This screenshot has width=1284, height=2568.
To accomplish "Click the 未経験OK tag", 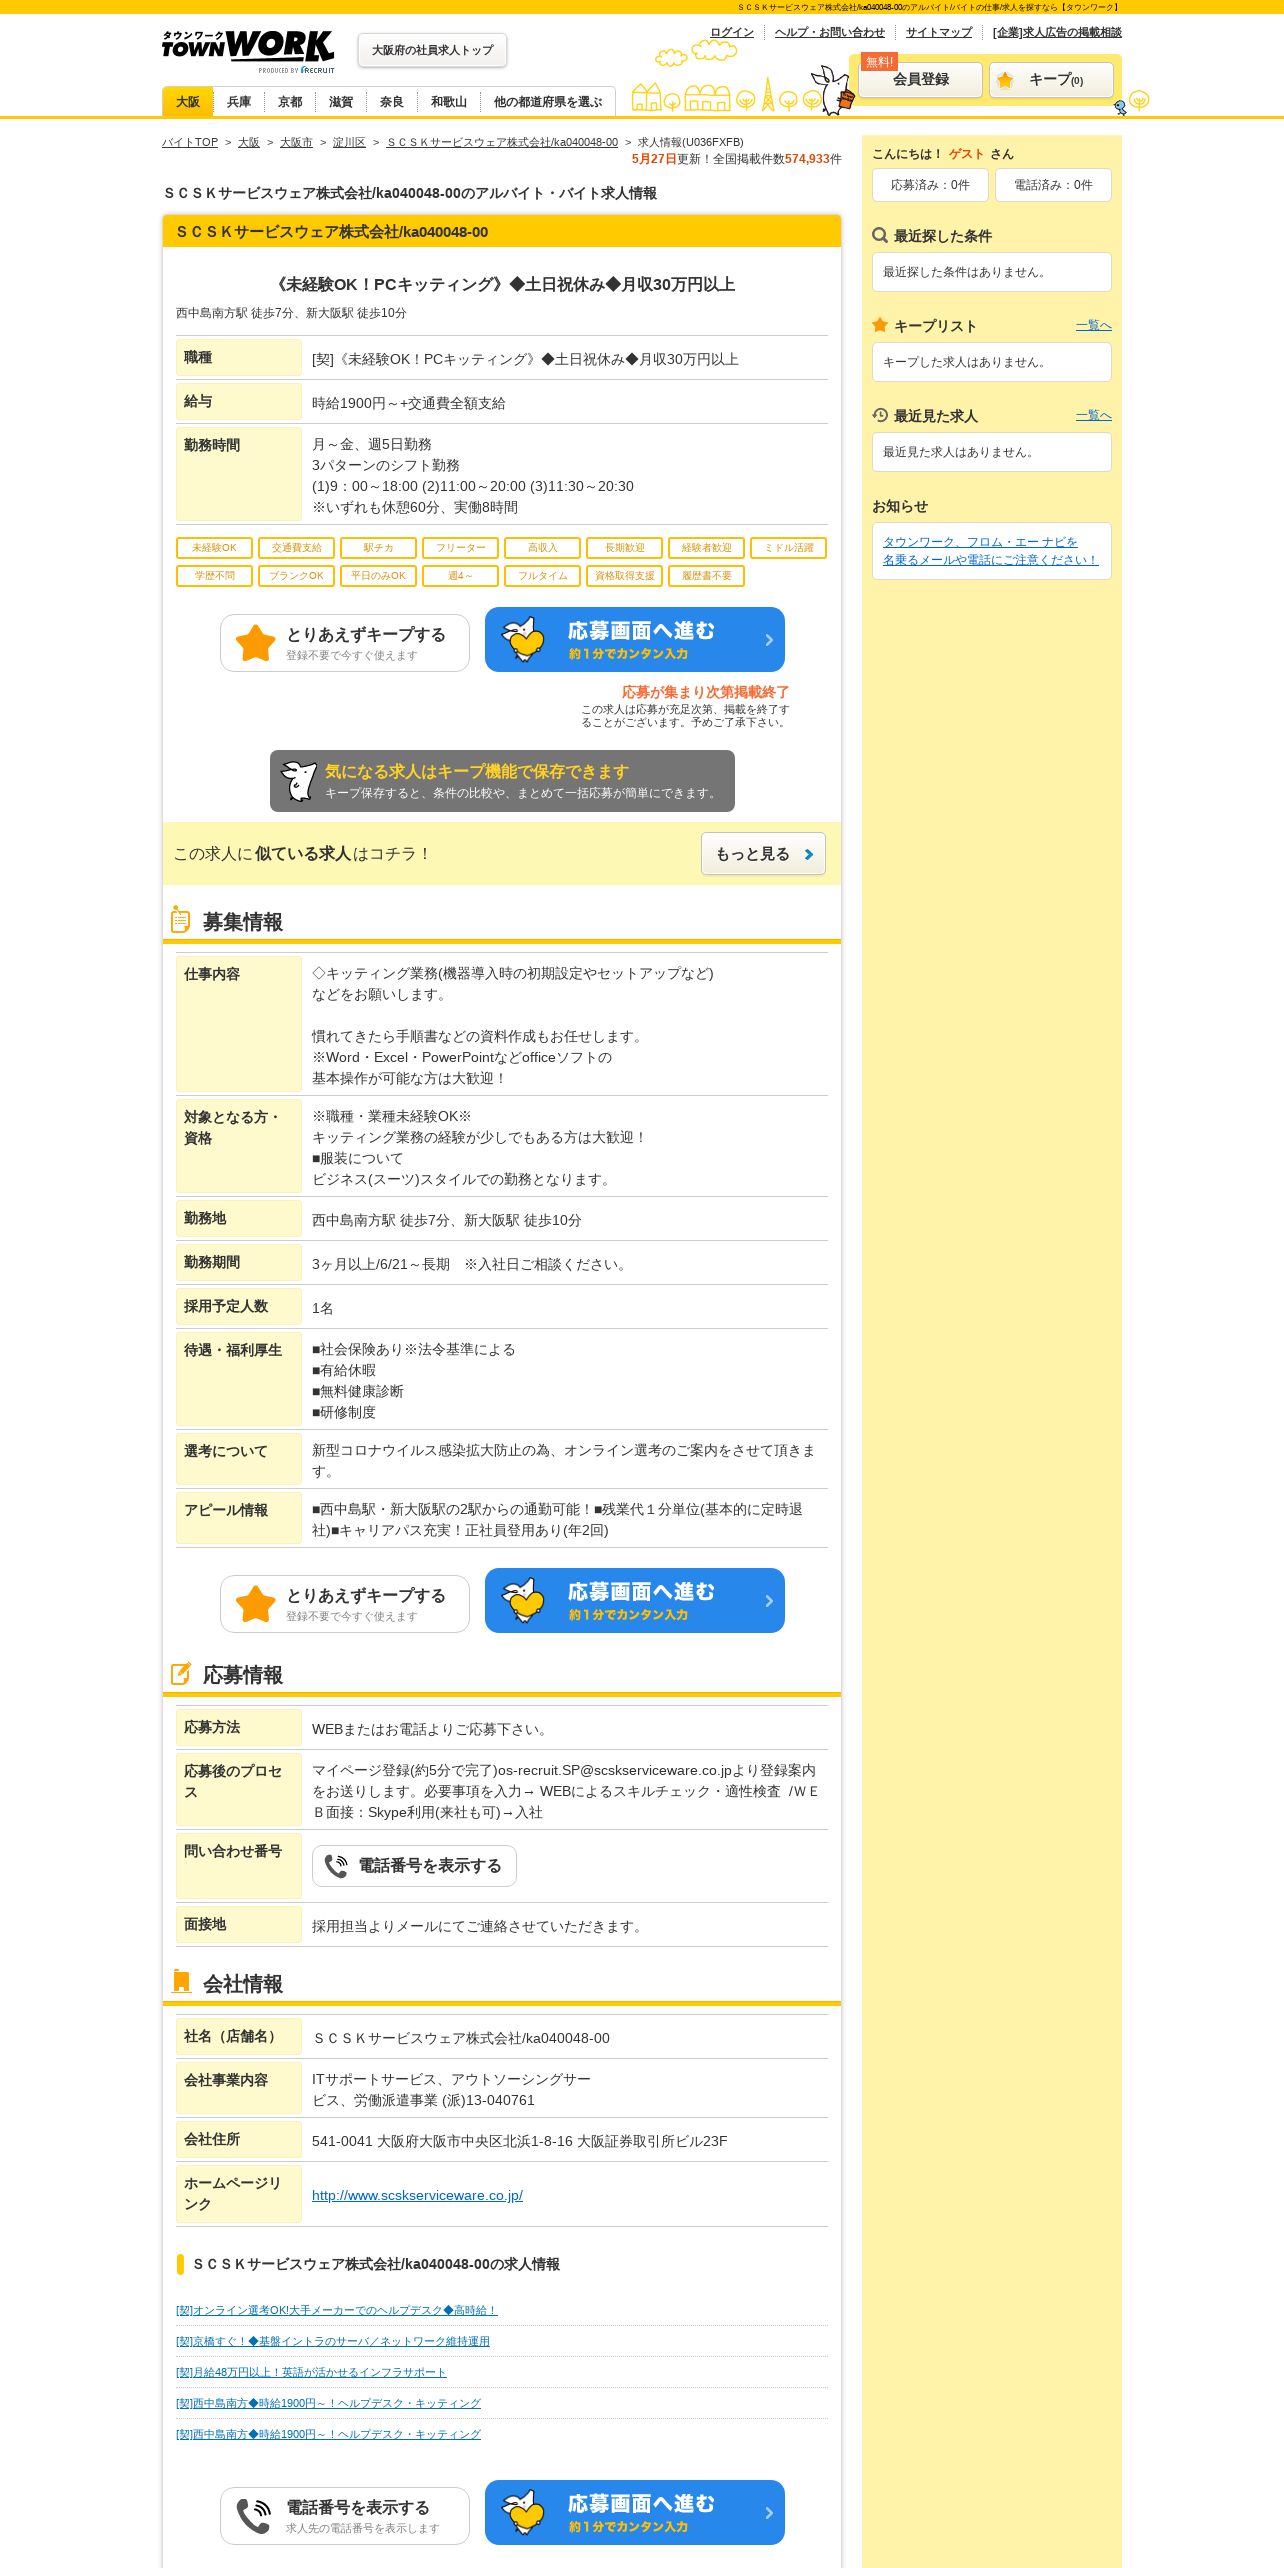I will coord(214,548).
